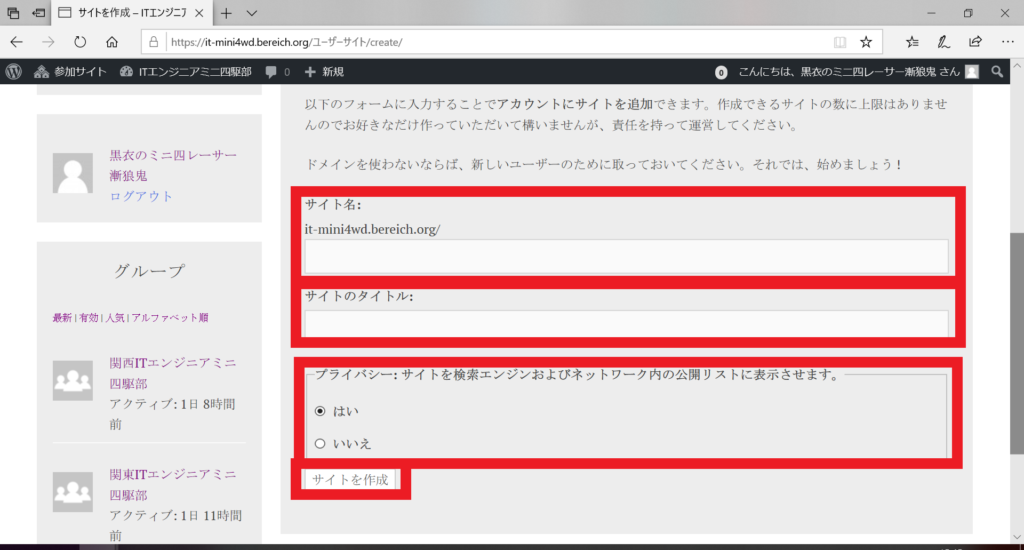Click the ログアウト link
Screen dimensions: 1024x550
[141, 196]
